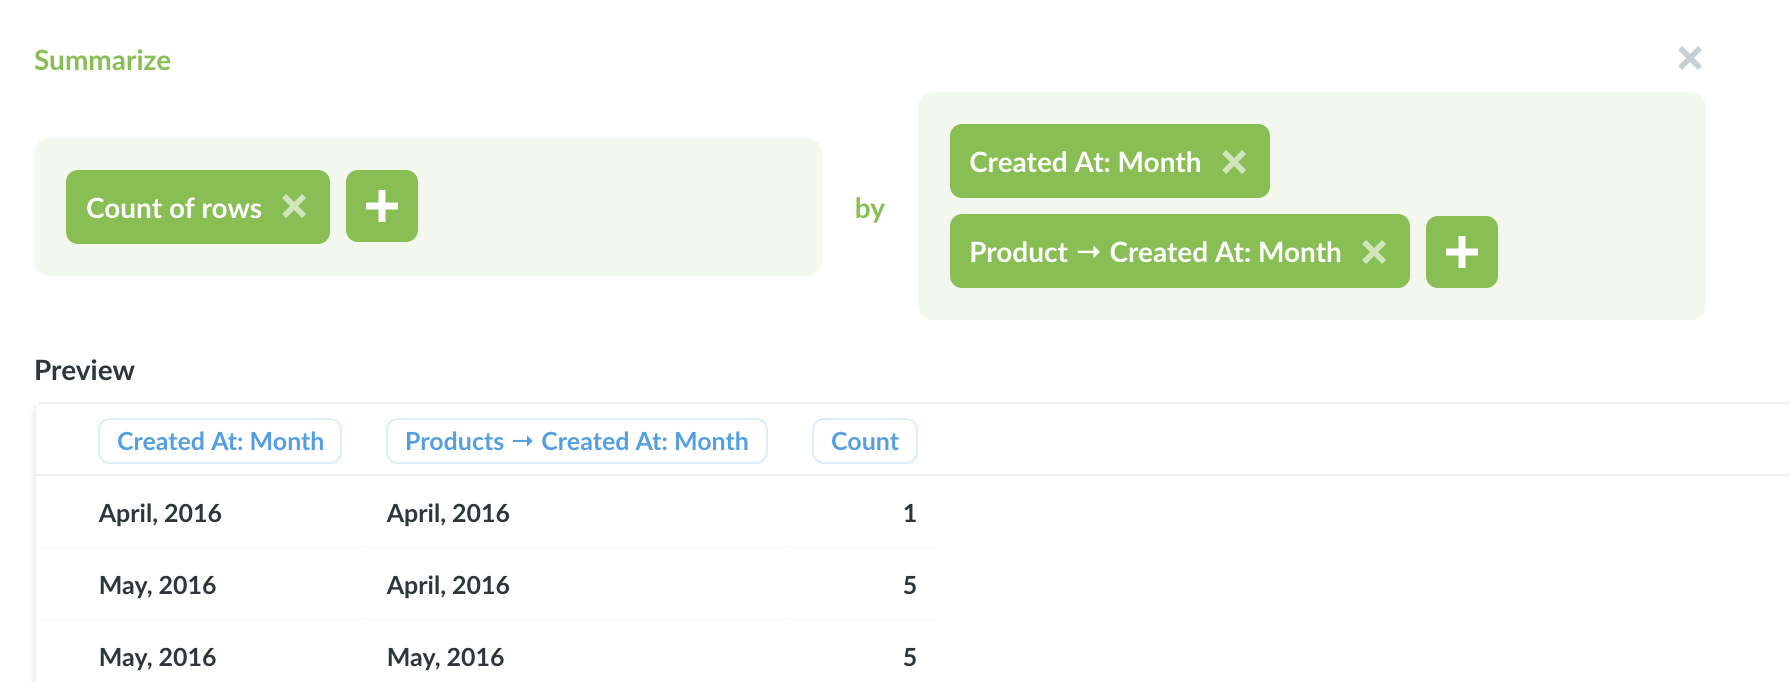The height and width of the screenshot is (682, 1790).
Task: Edit the Product → Created At: Month pill
Action: [x=1155, y=251]
